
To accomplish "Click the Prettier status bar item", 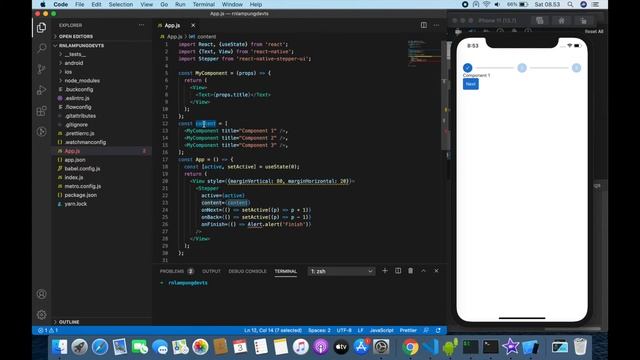I will [408, 330].
